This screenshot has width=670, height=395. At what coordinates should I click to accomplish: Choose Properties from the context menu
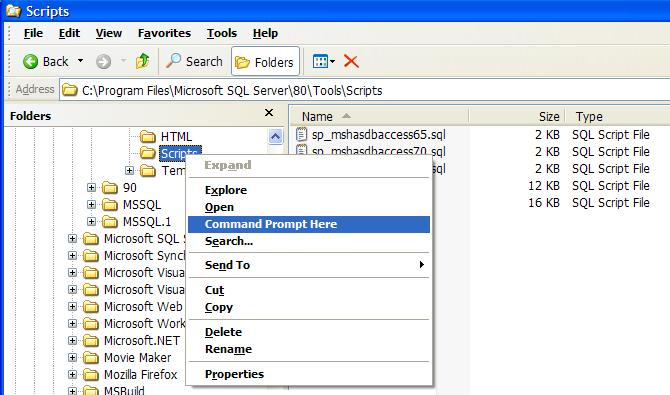[309, 374]
